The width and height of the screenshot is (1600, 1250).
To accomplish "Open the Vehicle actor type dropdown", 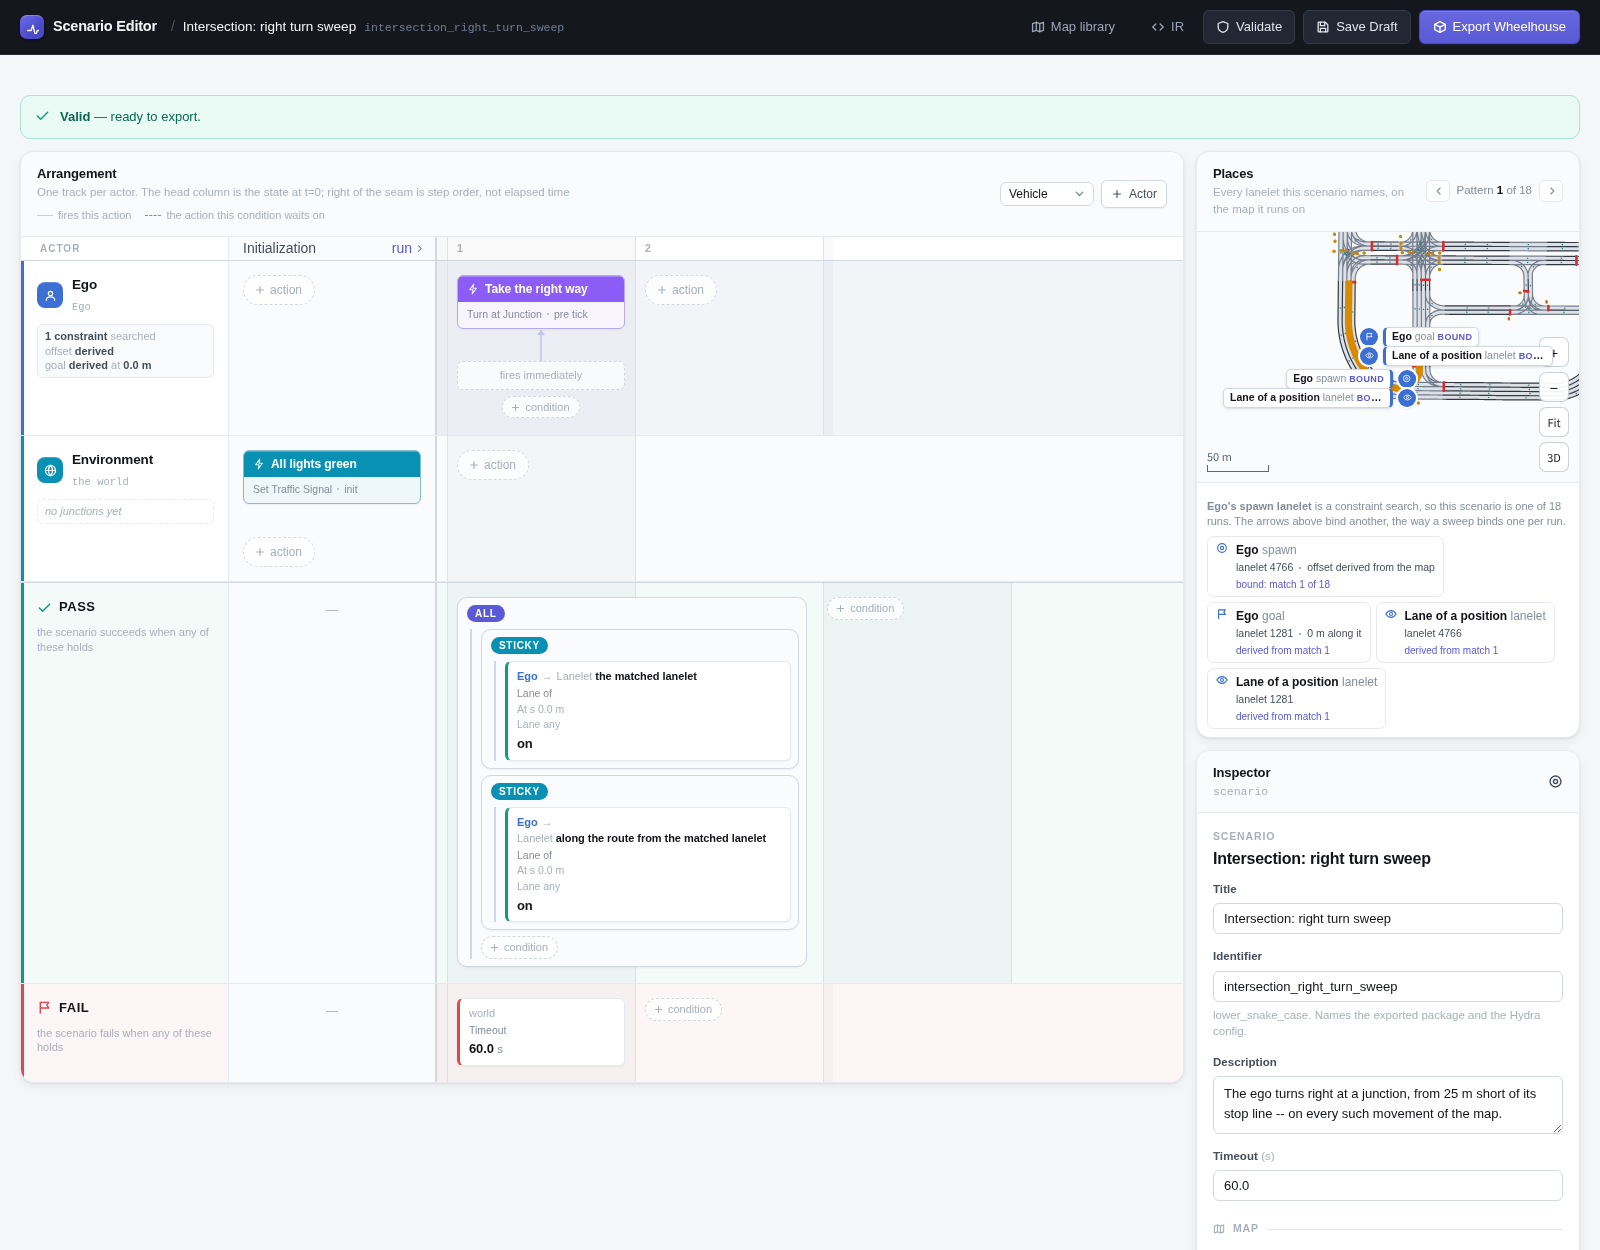I will coord(1047,194).
